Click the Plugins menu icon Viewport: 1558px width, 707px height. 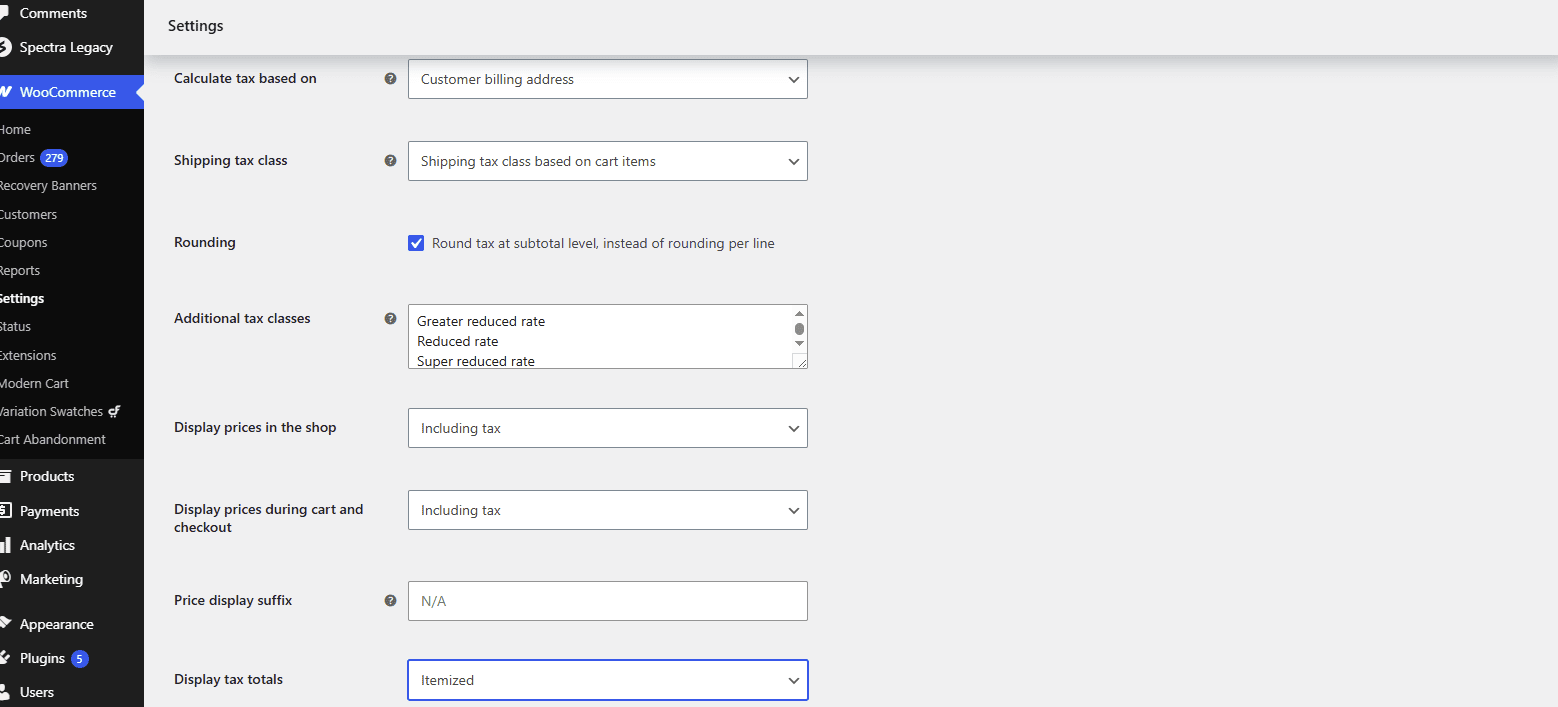5,658
